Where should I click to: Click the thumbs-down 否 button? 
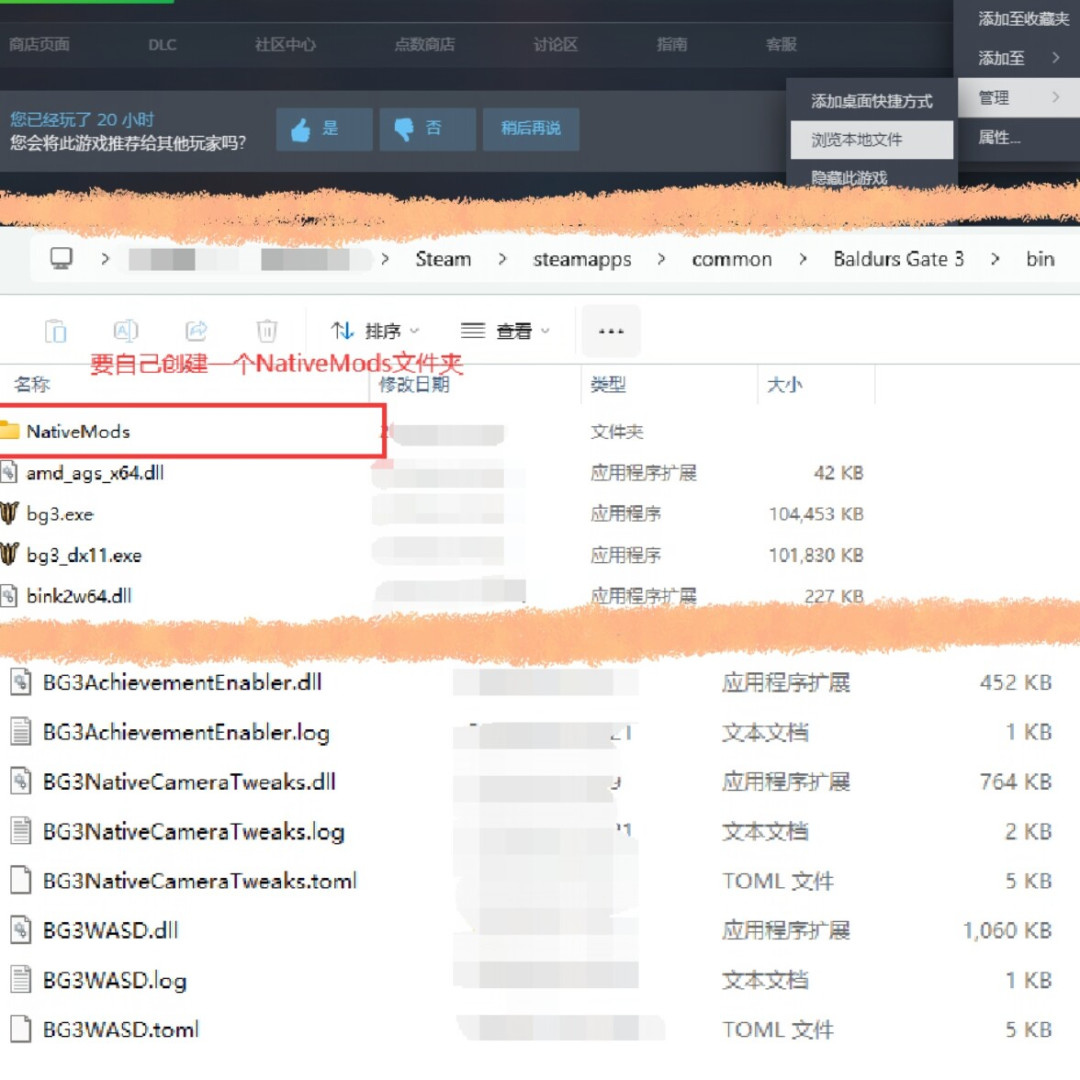pyautogui.click(x=427, y=129)
